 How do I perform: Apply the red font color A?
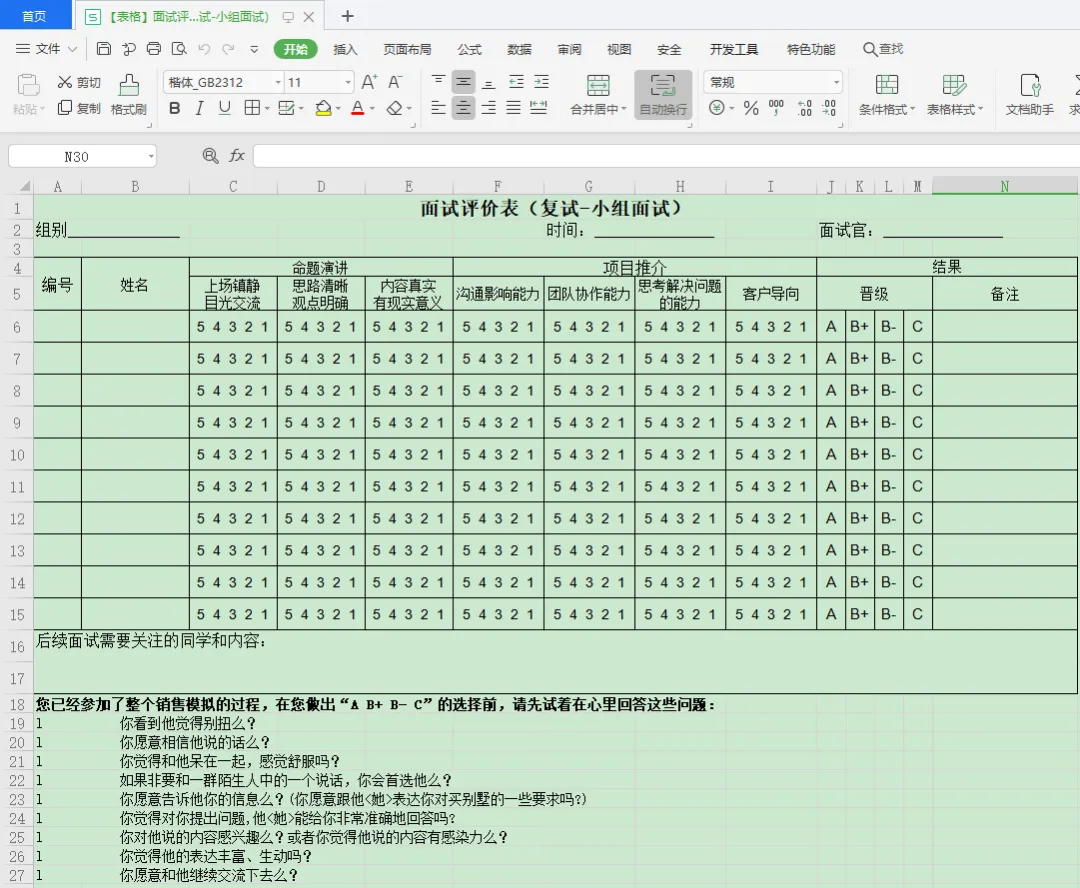pyautogui.click(x=357, y=108)
